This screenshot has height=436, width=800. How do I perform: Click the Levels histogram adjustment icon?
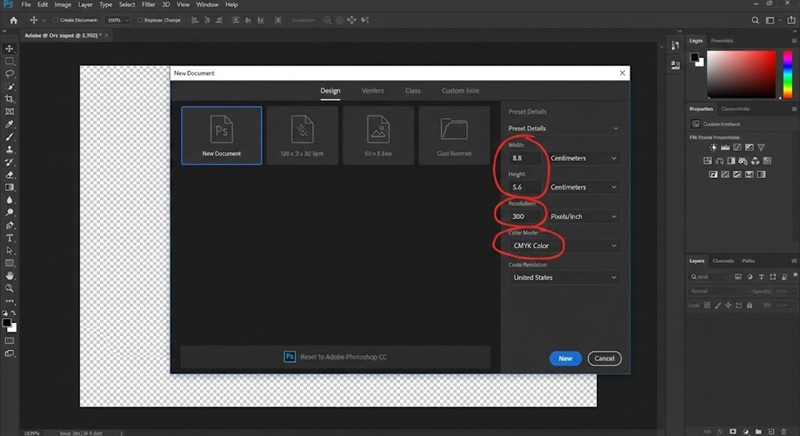725,147
